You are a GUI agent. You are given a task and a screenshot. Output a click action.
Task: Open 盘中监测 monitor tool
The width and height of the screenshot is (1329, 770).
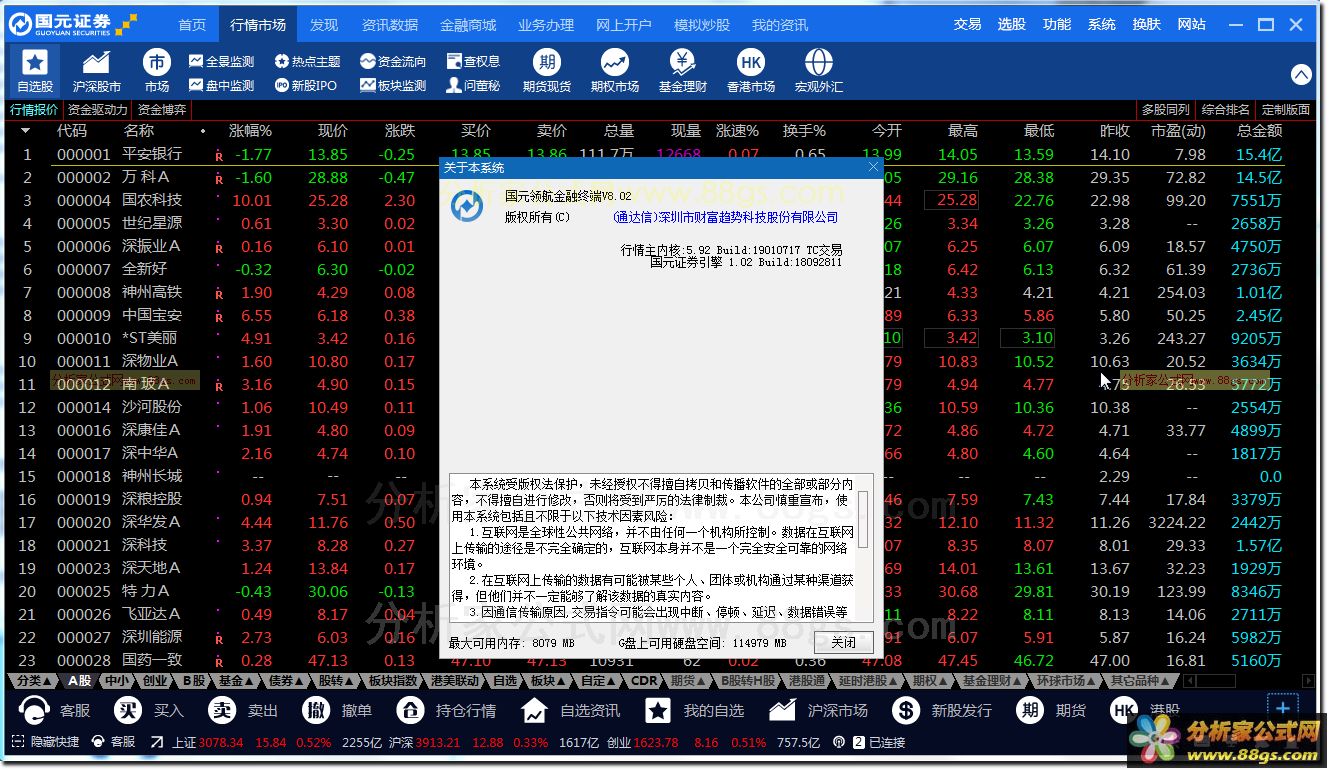(x=222, y=86)
